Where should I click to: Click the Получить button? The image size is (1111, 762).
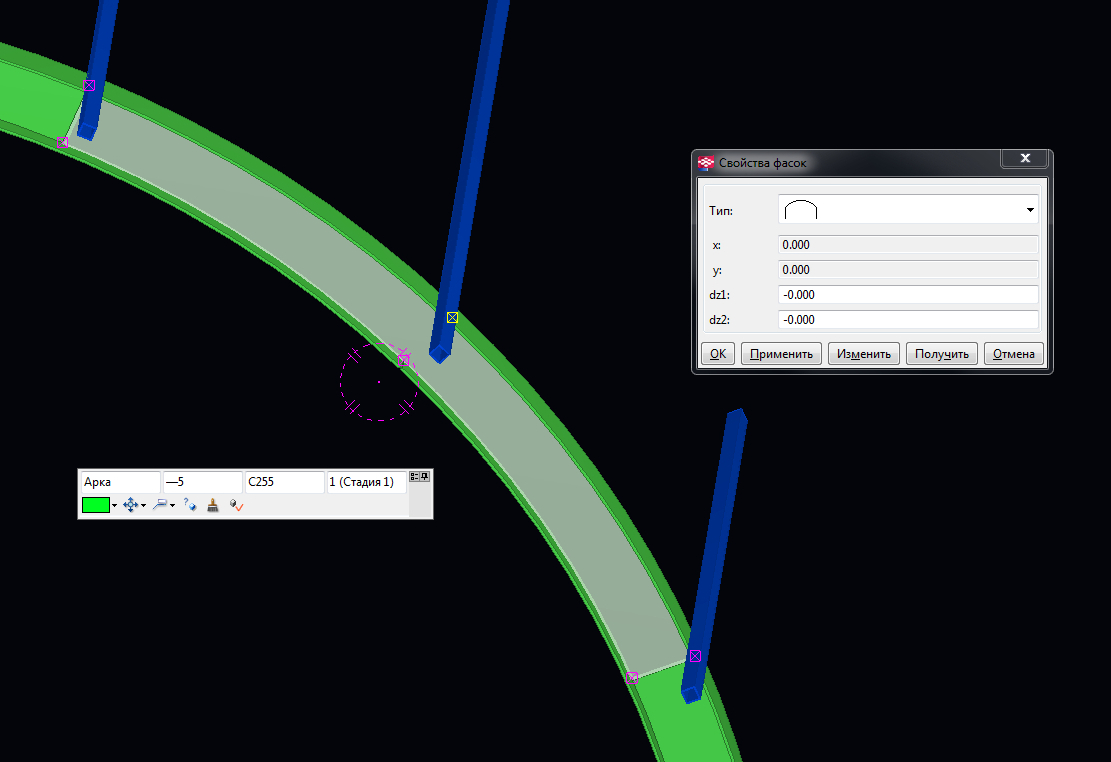(941, 354)
